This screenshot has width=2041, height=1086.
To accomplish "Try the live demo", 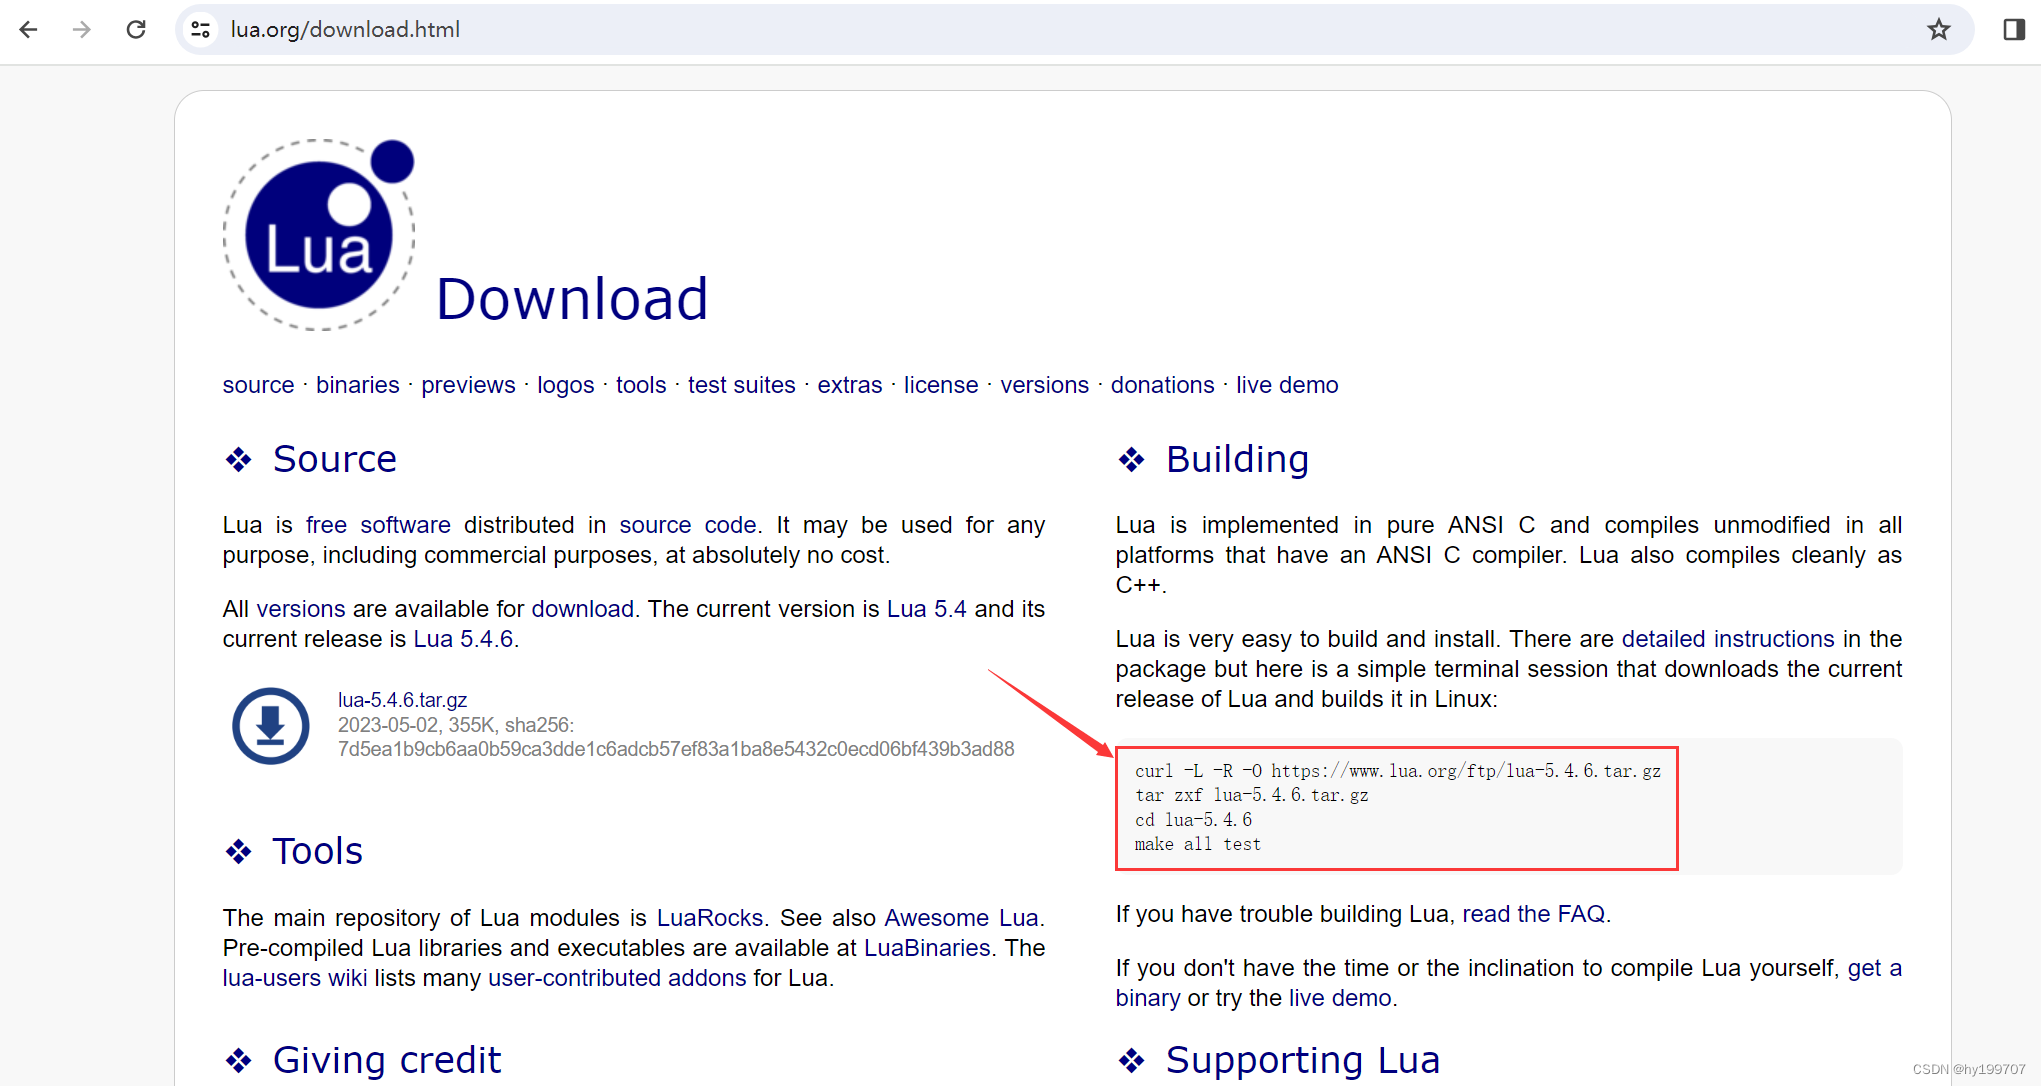I will click(1287, 385).
